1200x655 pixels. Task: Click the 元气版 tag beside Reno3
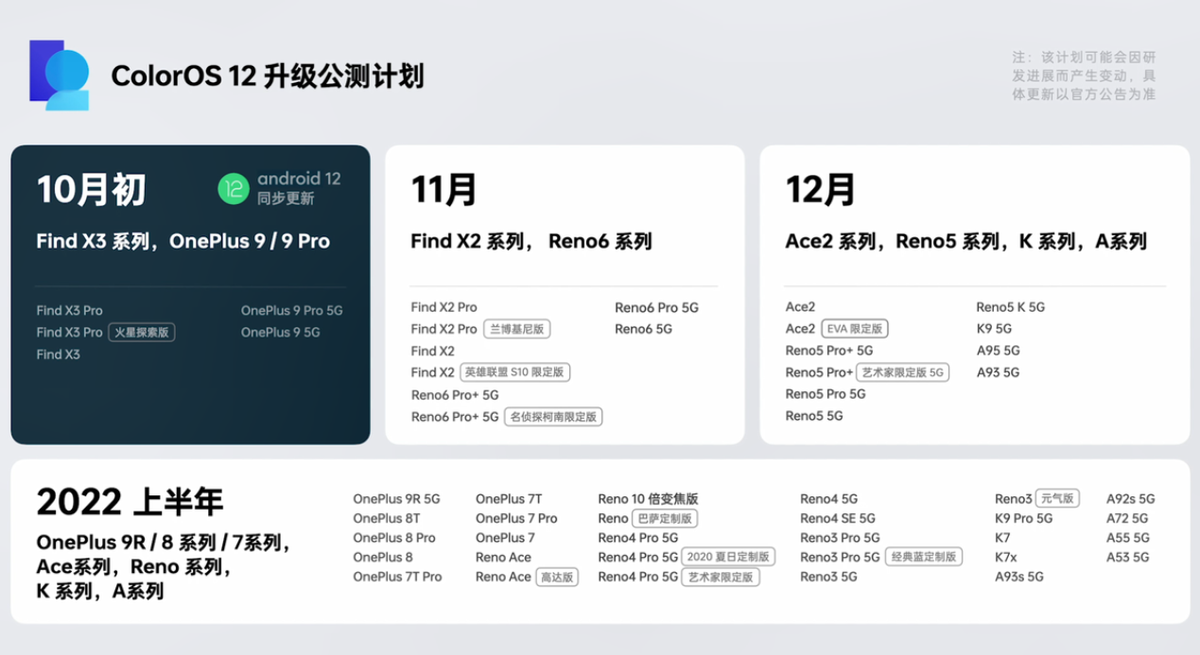pos(1058,498)
